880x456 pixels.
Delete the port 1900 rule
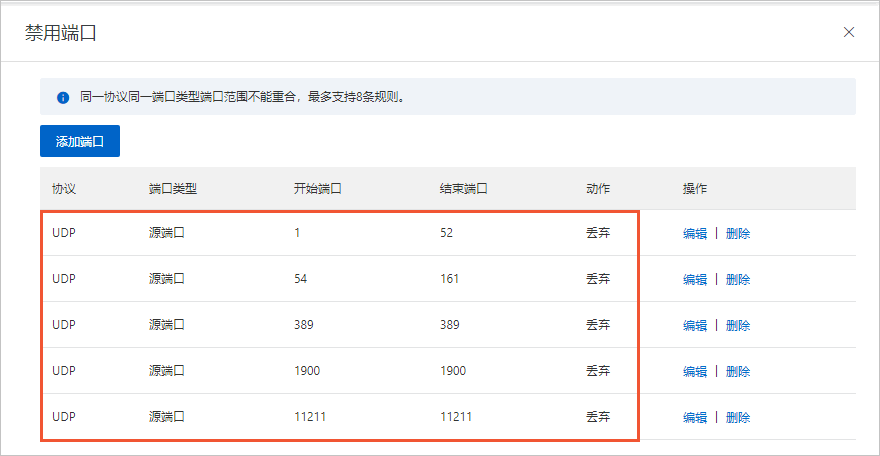point(737,371)
